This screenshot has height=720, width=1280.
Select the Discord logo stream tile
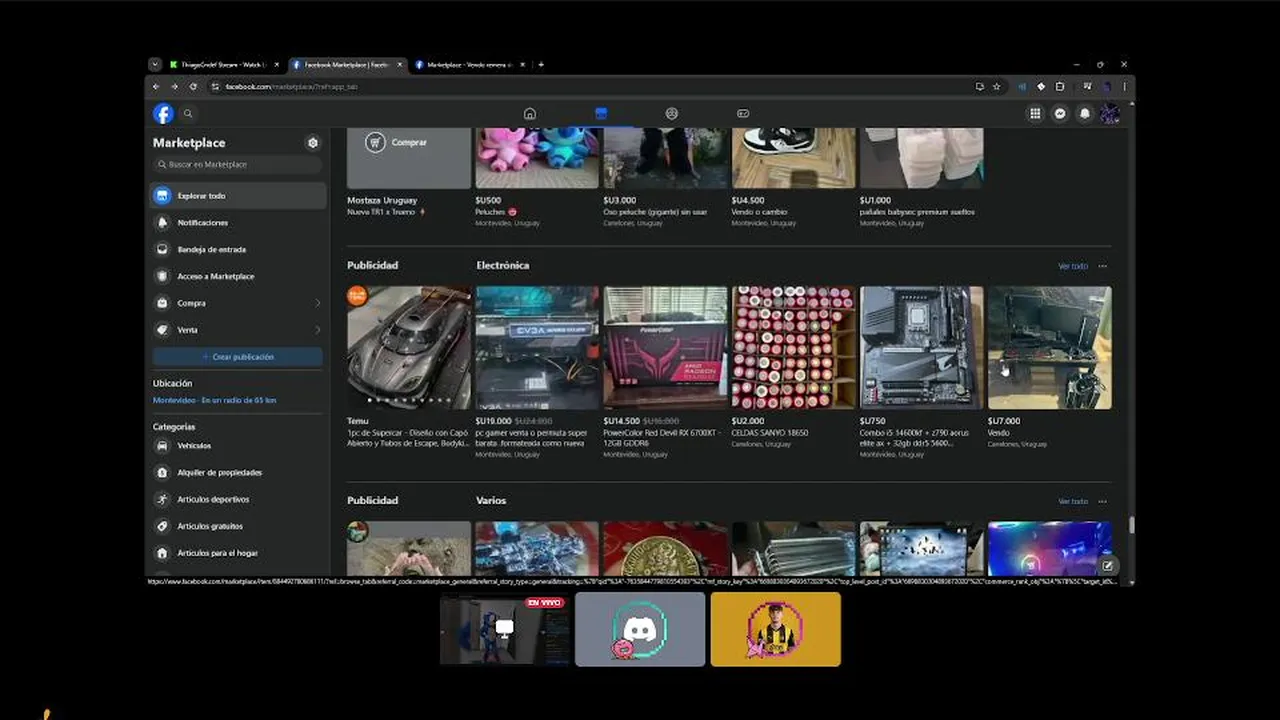tap(640, 629)
